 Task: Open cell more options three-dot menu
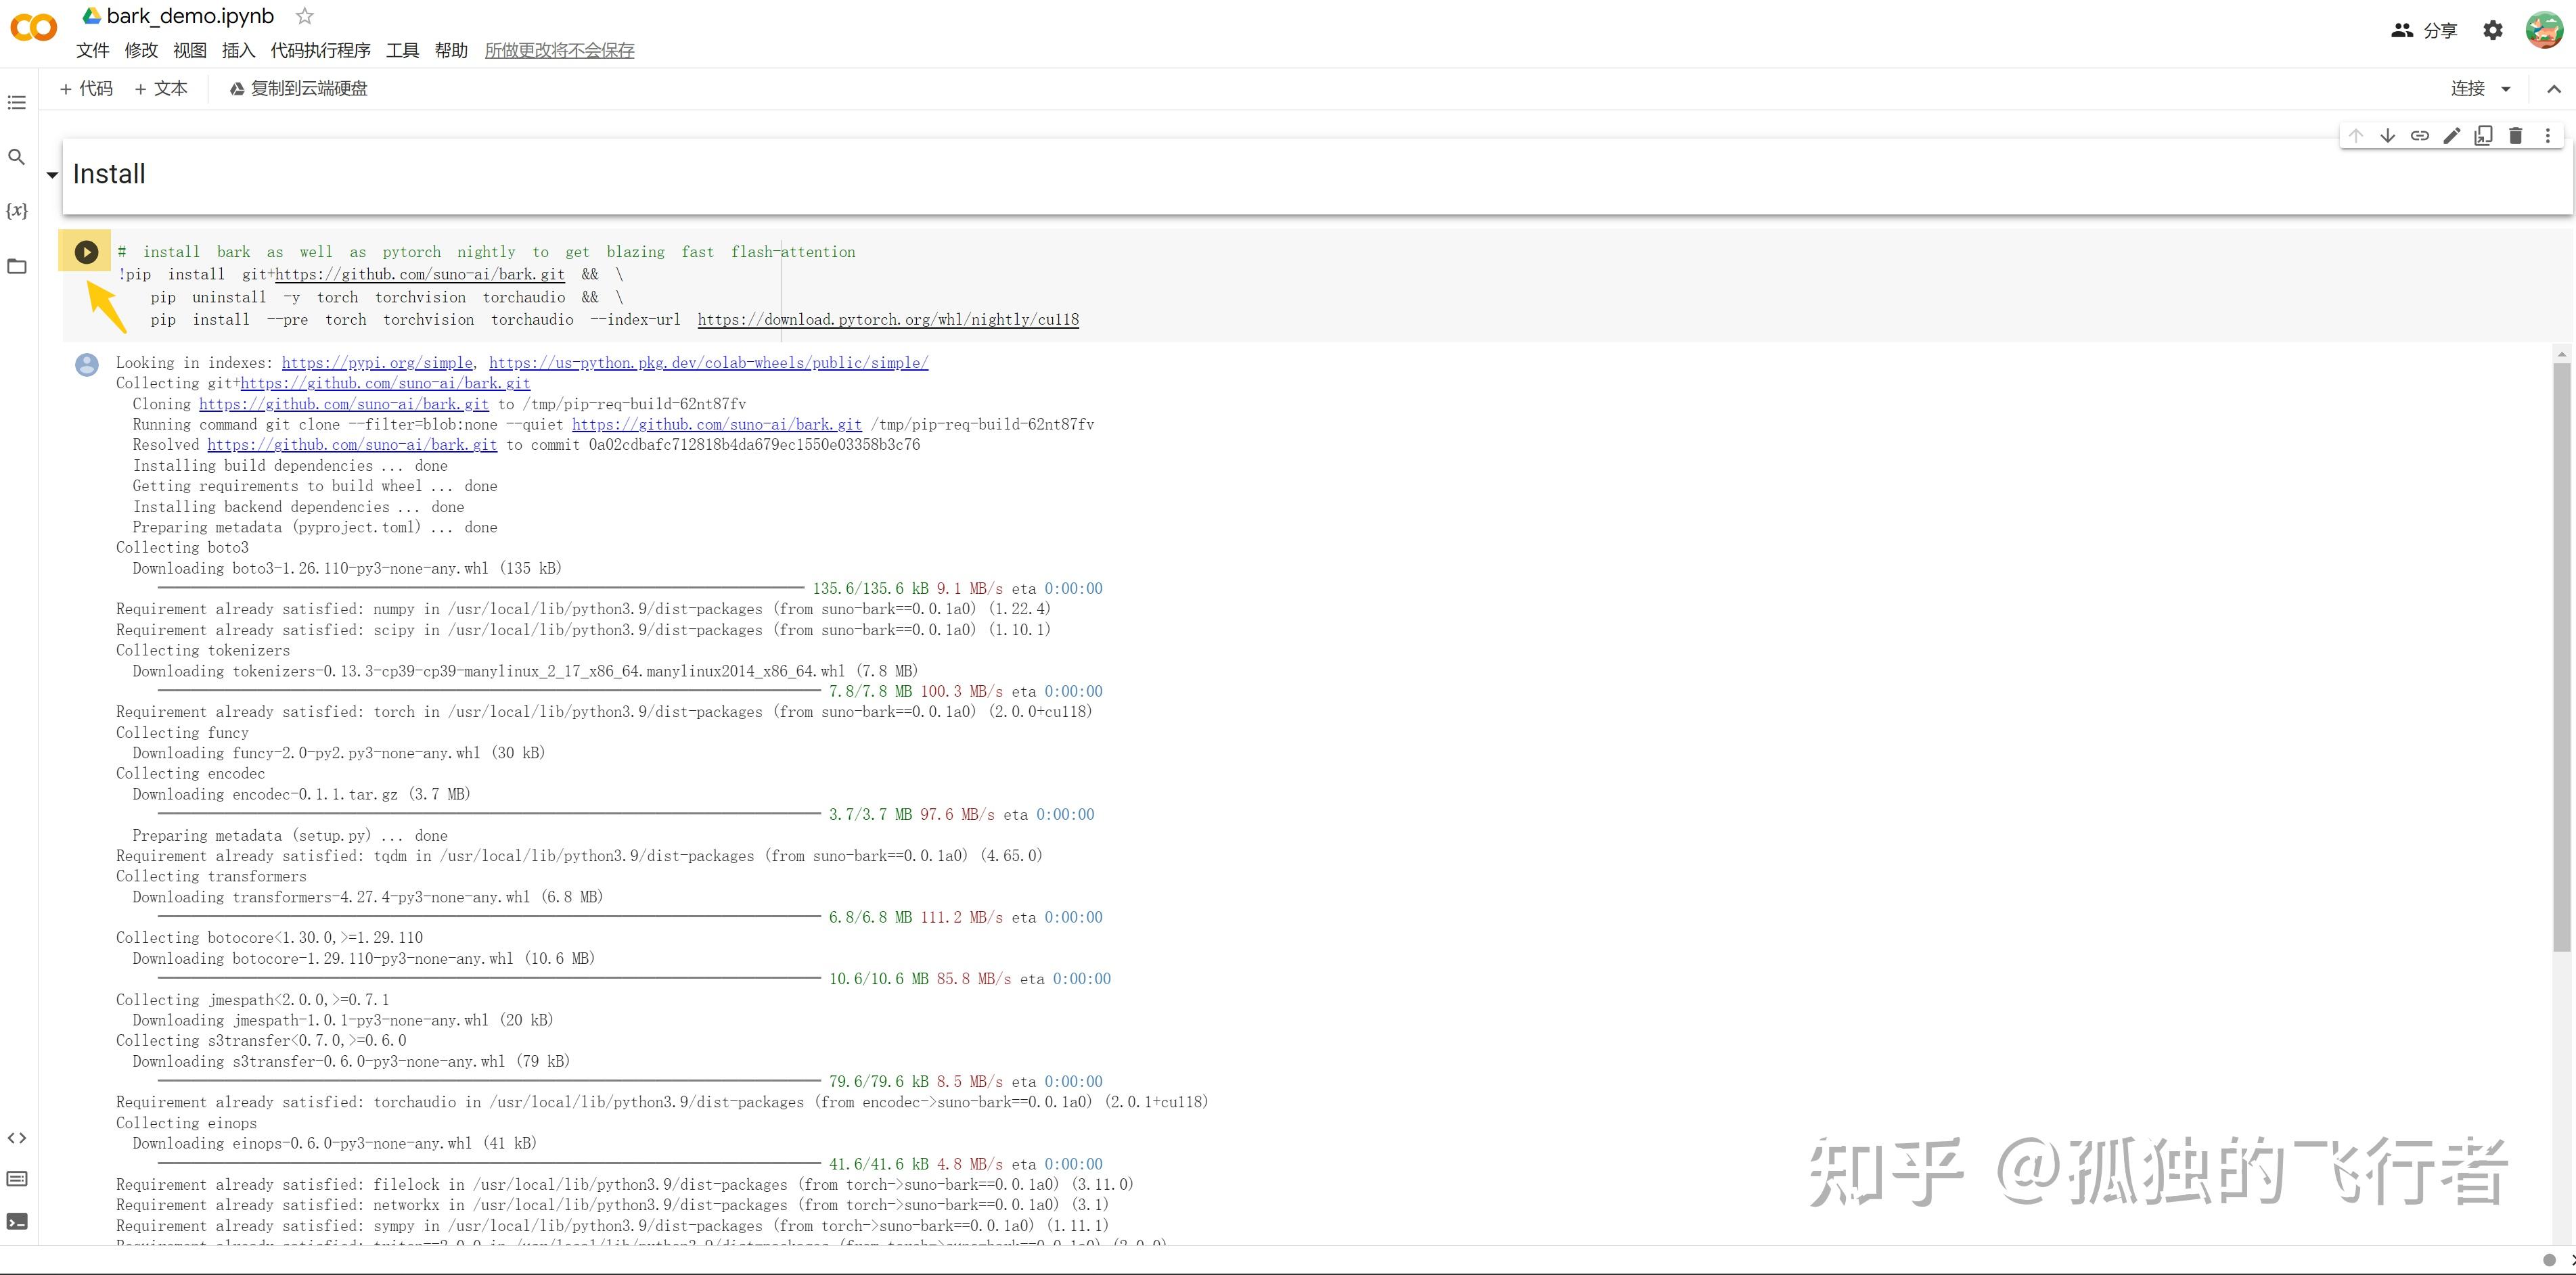tap(2548, 136)
